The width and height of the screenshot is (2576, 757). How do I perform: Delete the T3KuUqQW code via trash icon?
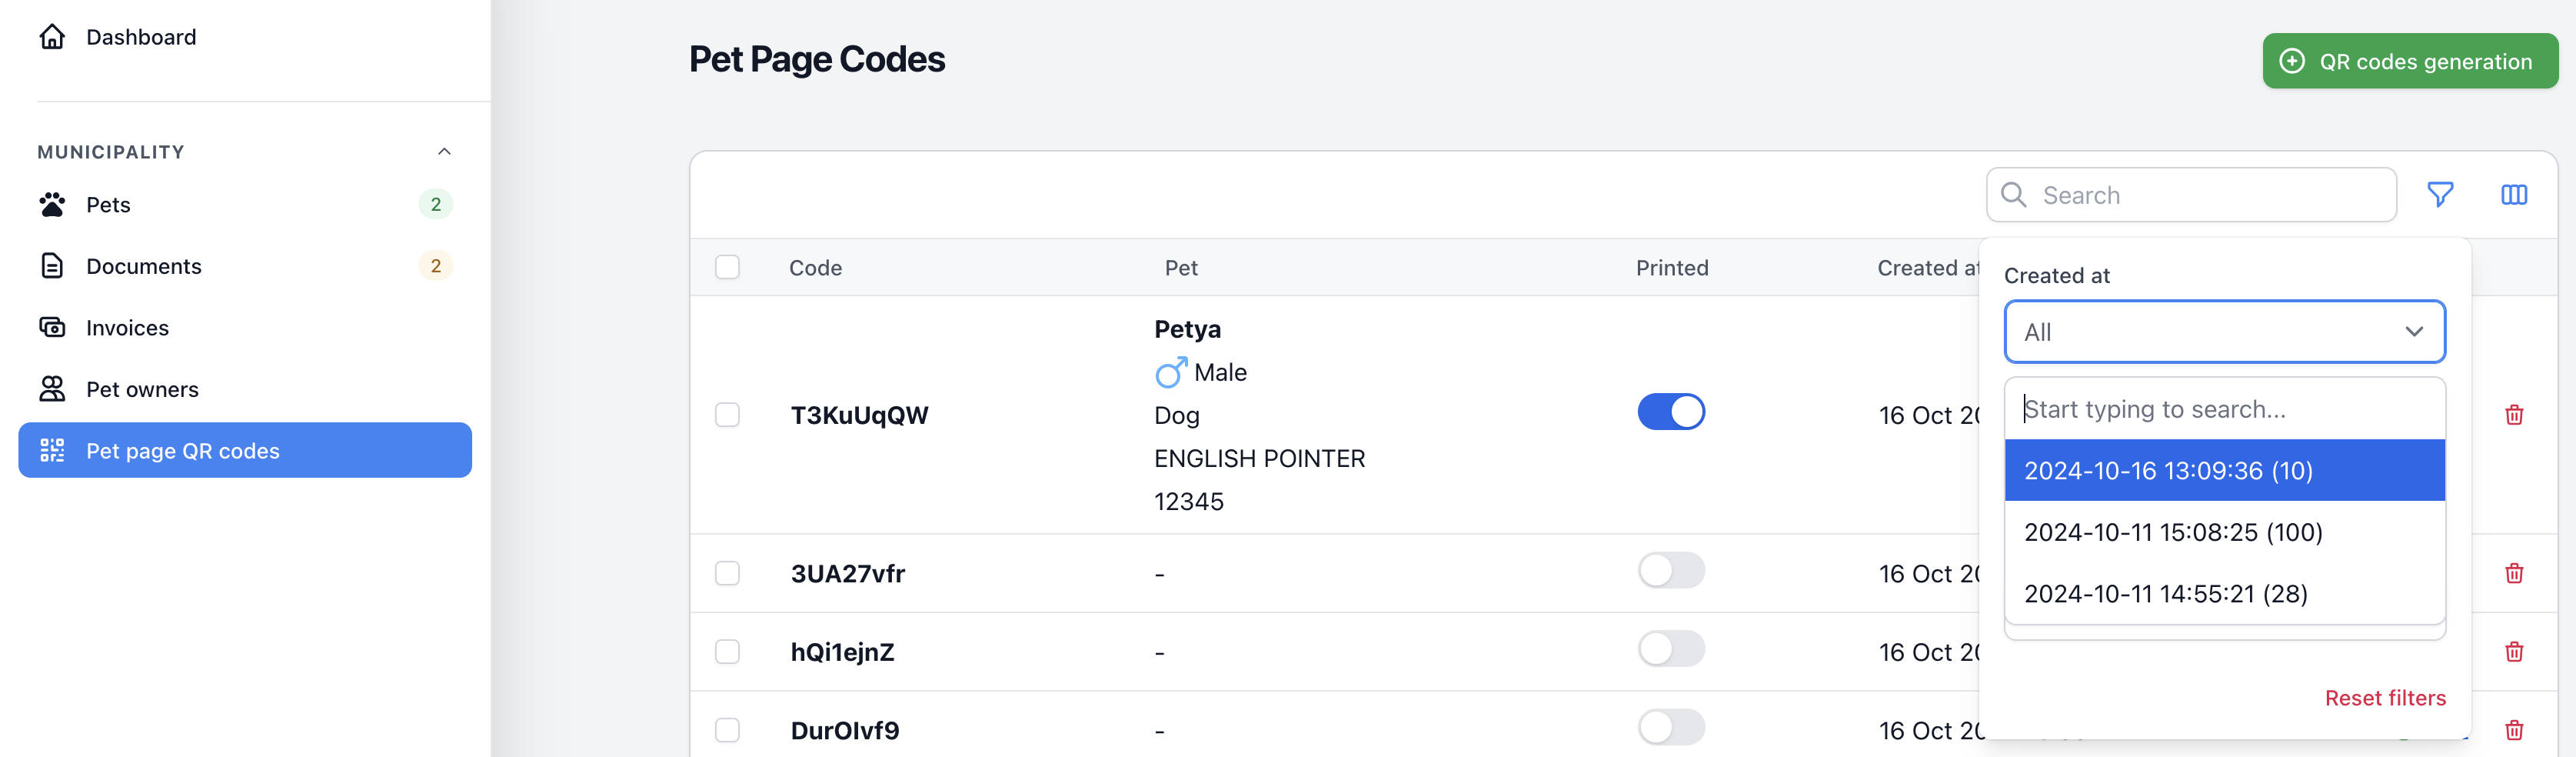click(x=2514, y=414)
